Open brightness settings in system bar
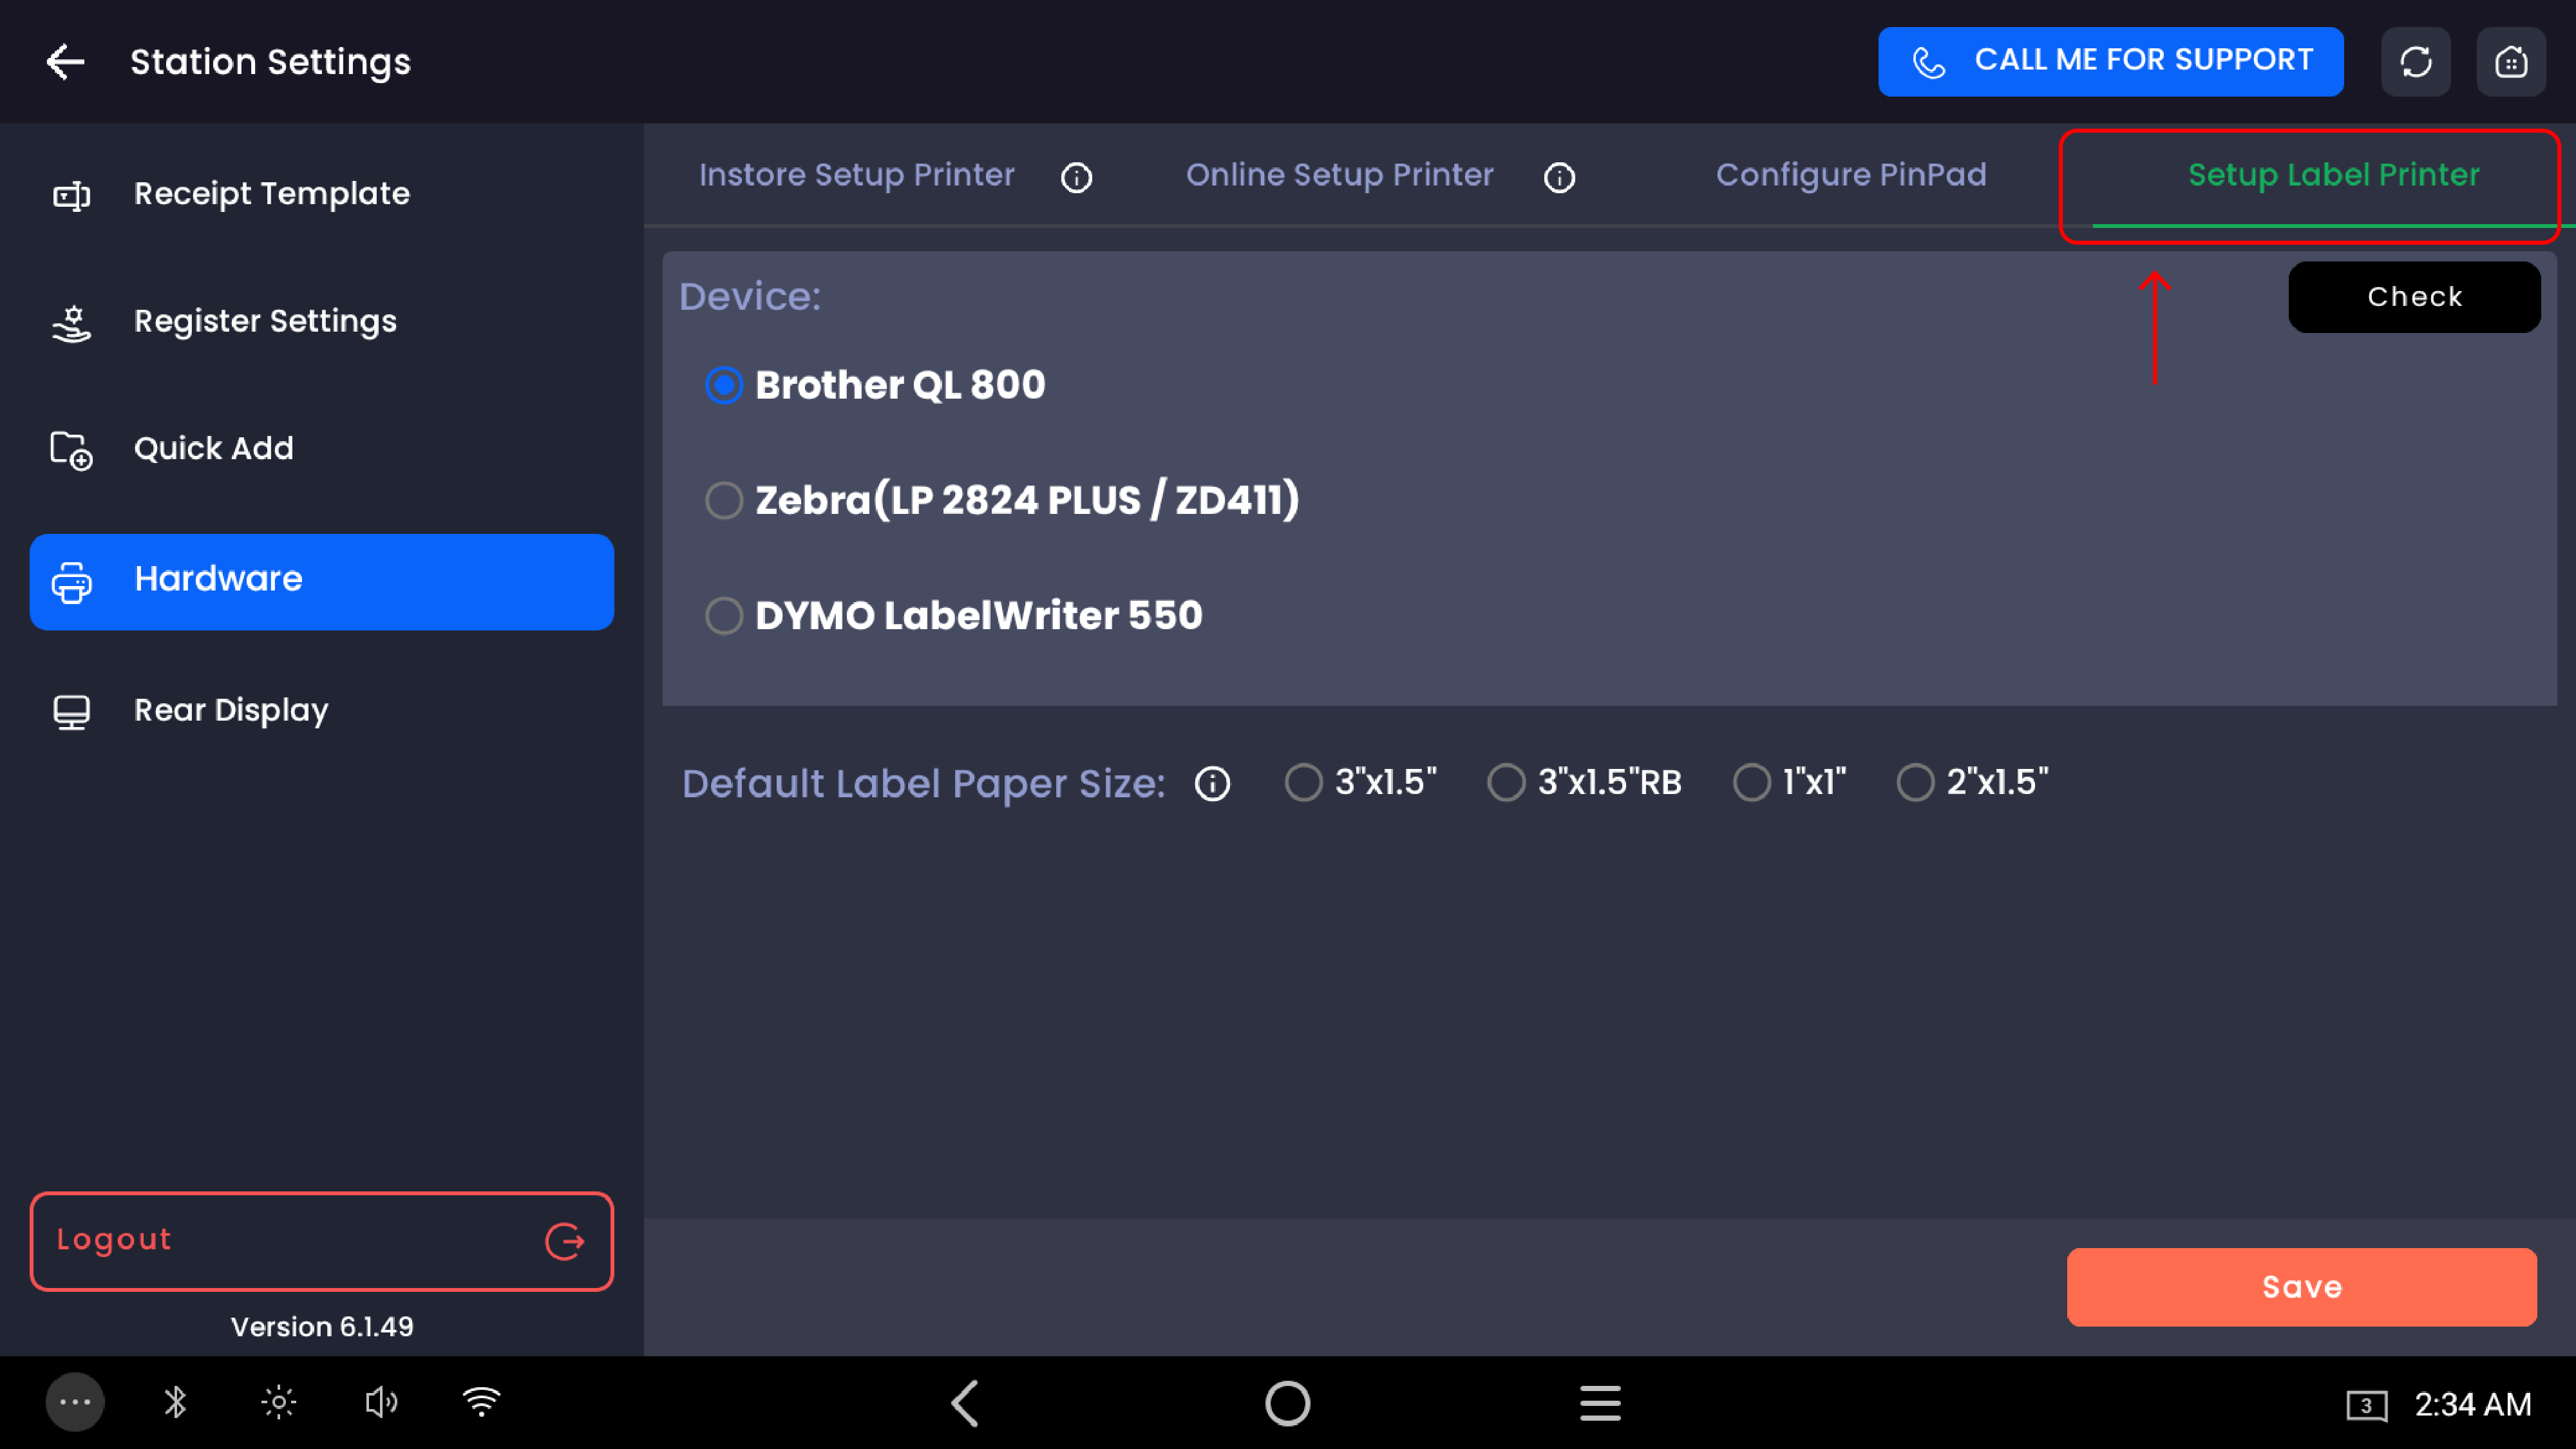The height and width of the screenshot is (1449, 2576). (x=278, y=1402)
